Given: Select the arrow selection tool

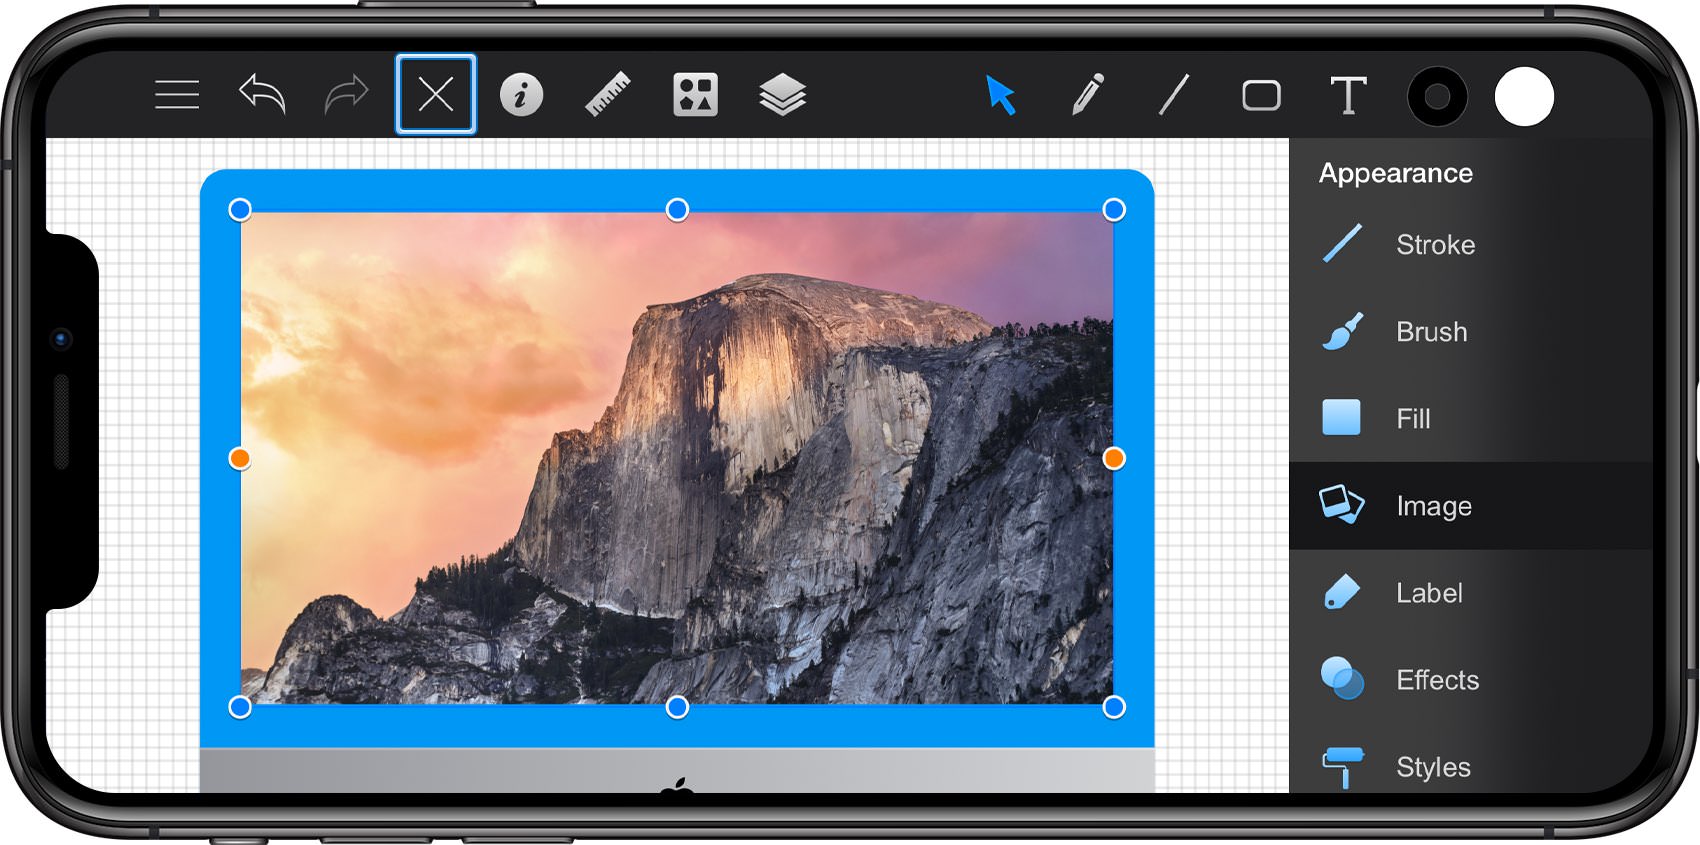Looking at the screenshot, I should click(1000, 95).
